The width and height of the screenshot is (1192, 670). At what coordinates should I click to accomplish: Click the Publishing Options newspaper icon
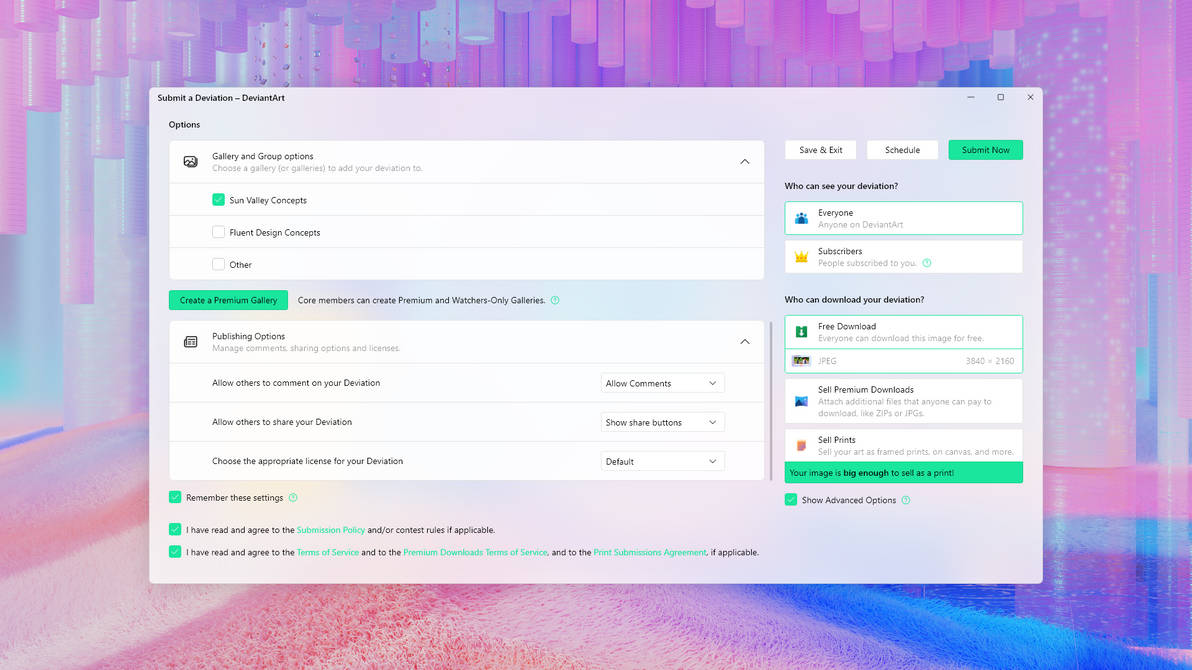coord(190,341)
